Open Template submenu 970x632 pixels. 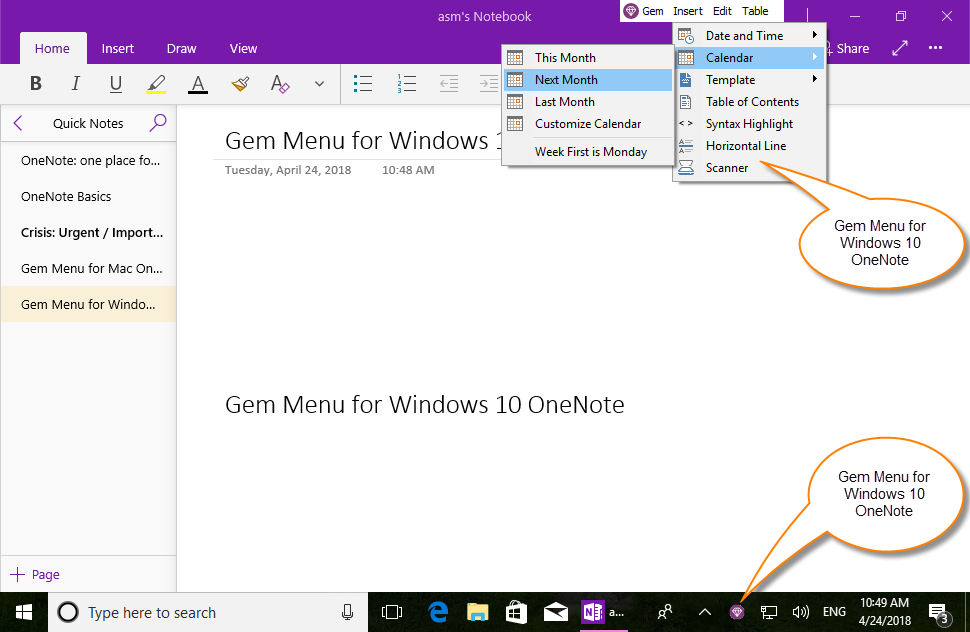[x=749, y=80]
